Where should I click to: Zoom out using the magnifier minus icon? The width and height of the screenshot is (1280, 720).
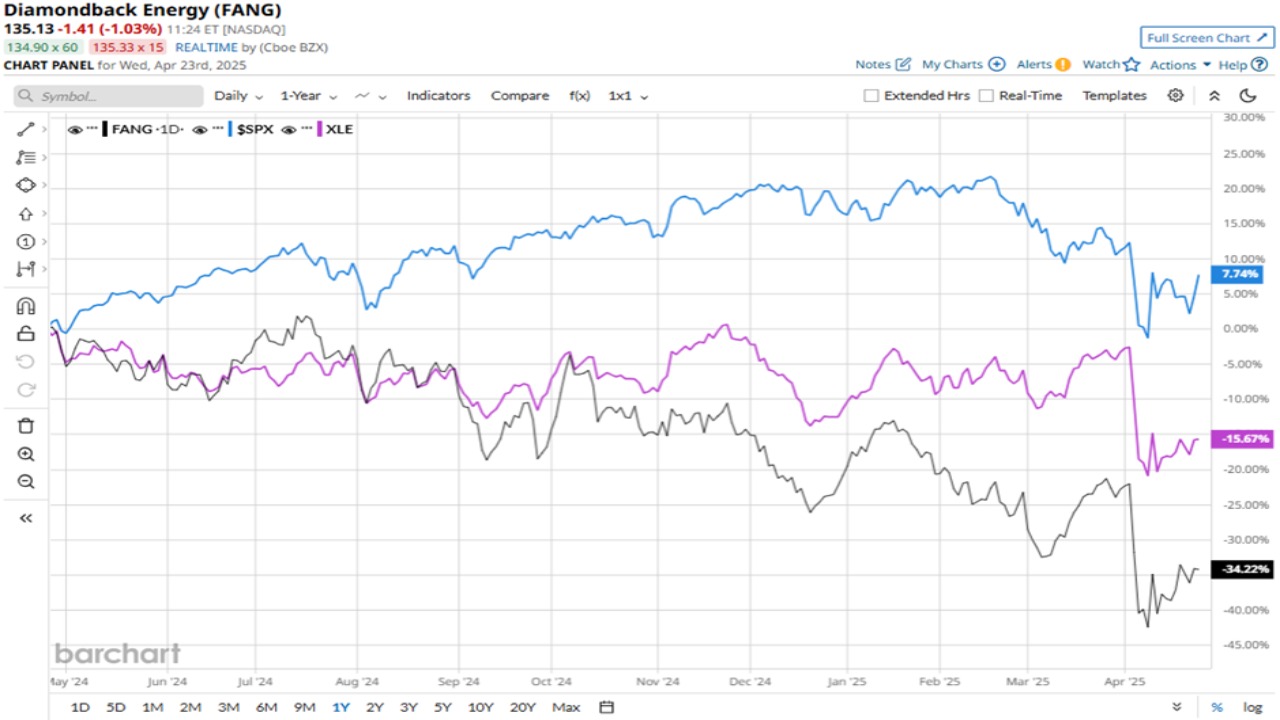[26, 482]
